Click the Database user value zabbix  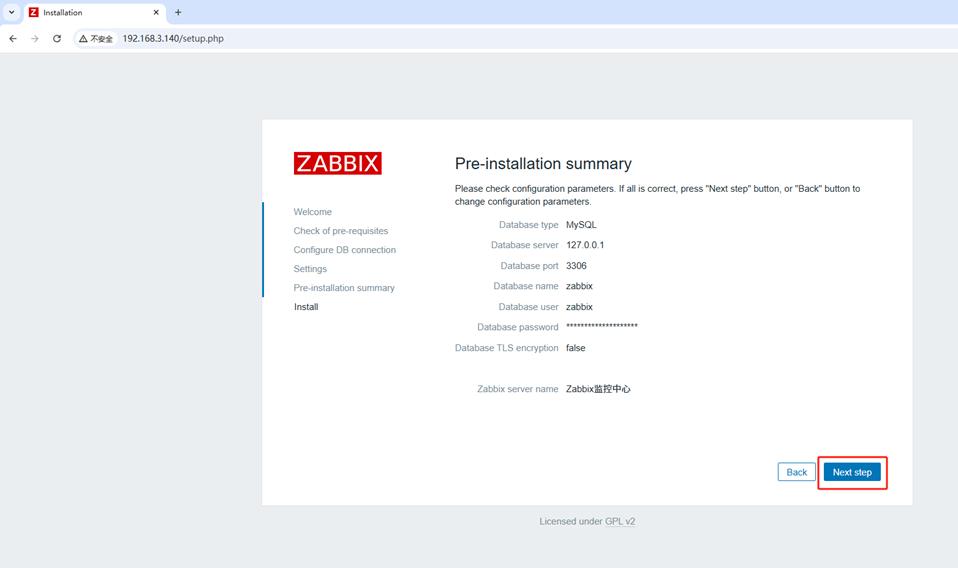pyautogui.click(x=579, y=307)
